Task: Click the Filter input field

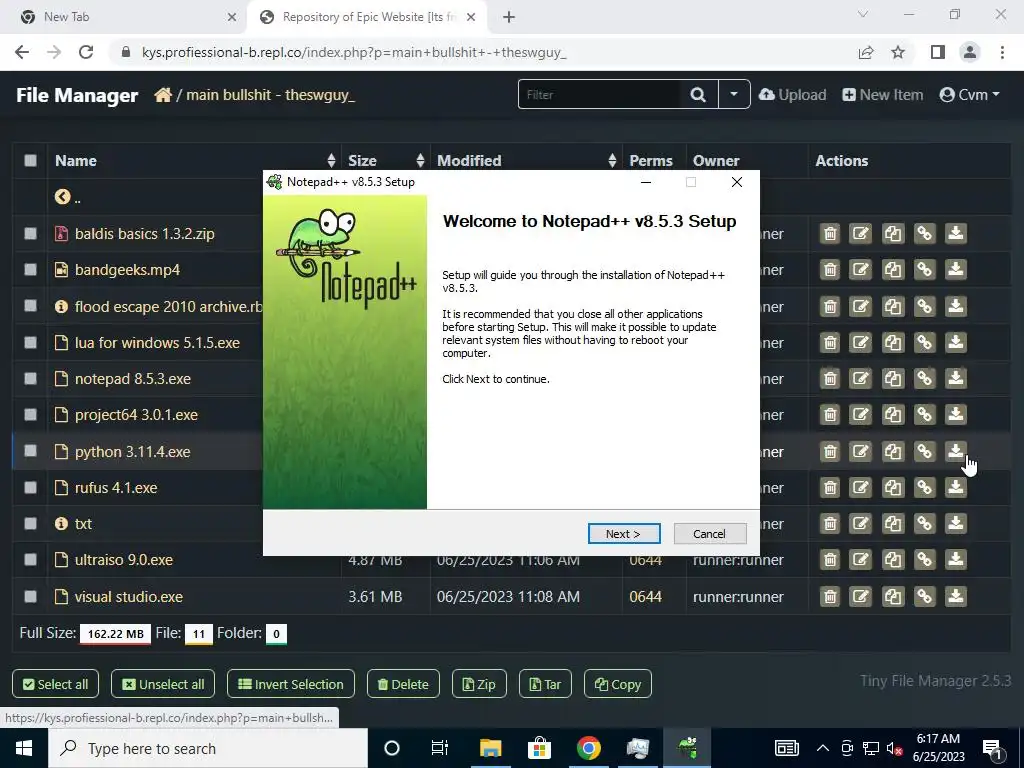Action: (x=600, y=95)
